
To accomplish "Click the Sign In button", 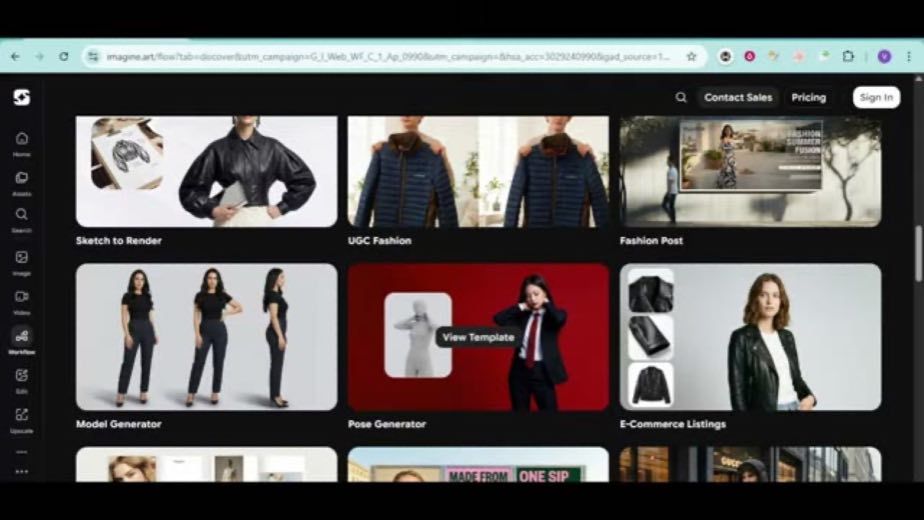I will 876,97.
